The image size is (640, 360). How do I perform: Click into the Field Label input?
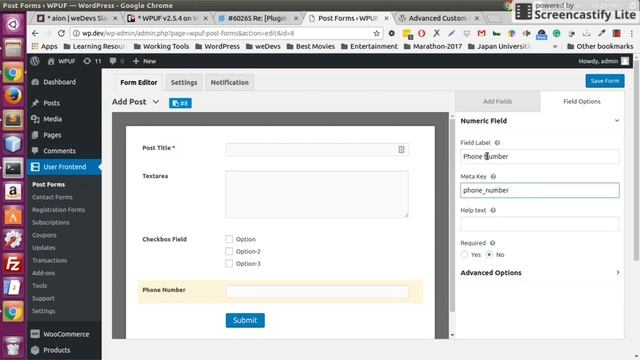(540, 157)
